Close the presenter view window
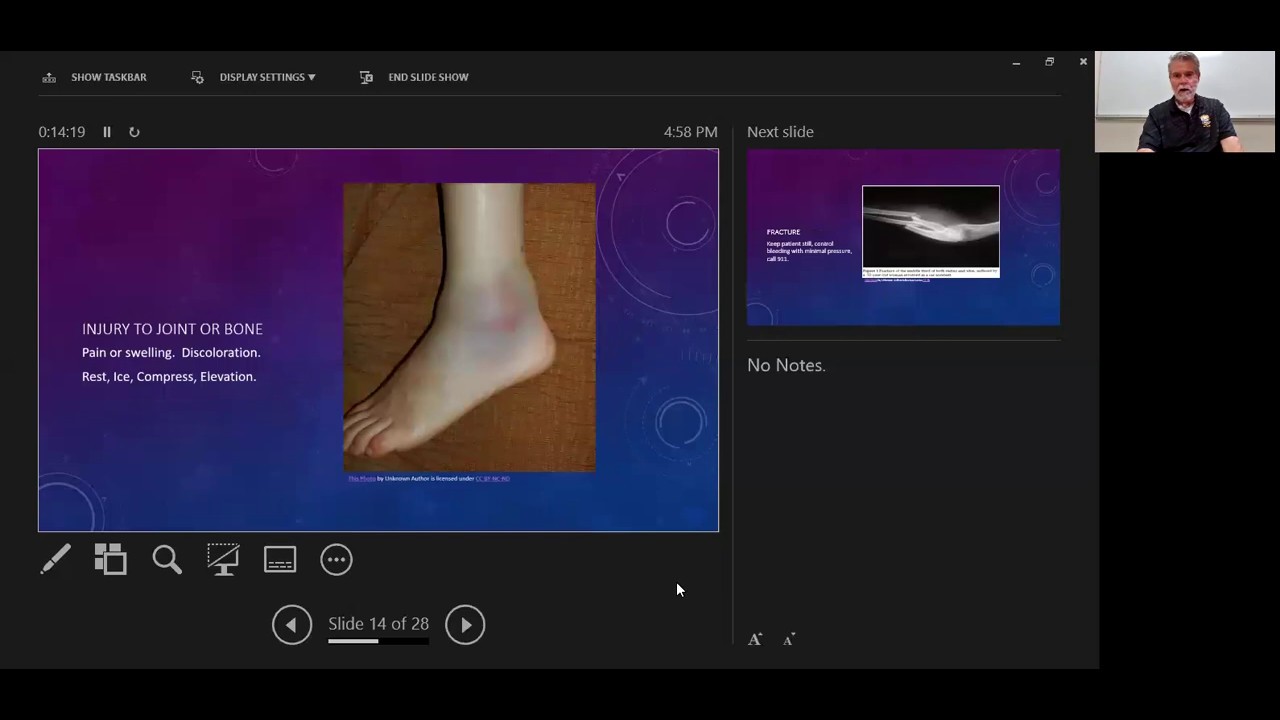 coord(1083,62)
